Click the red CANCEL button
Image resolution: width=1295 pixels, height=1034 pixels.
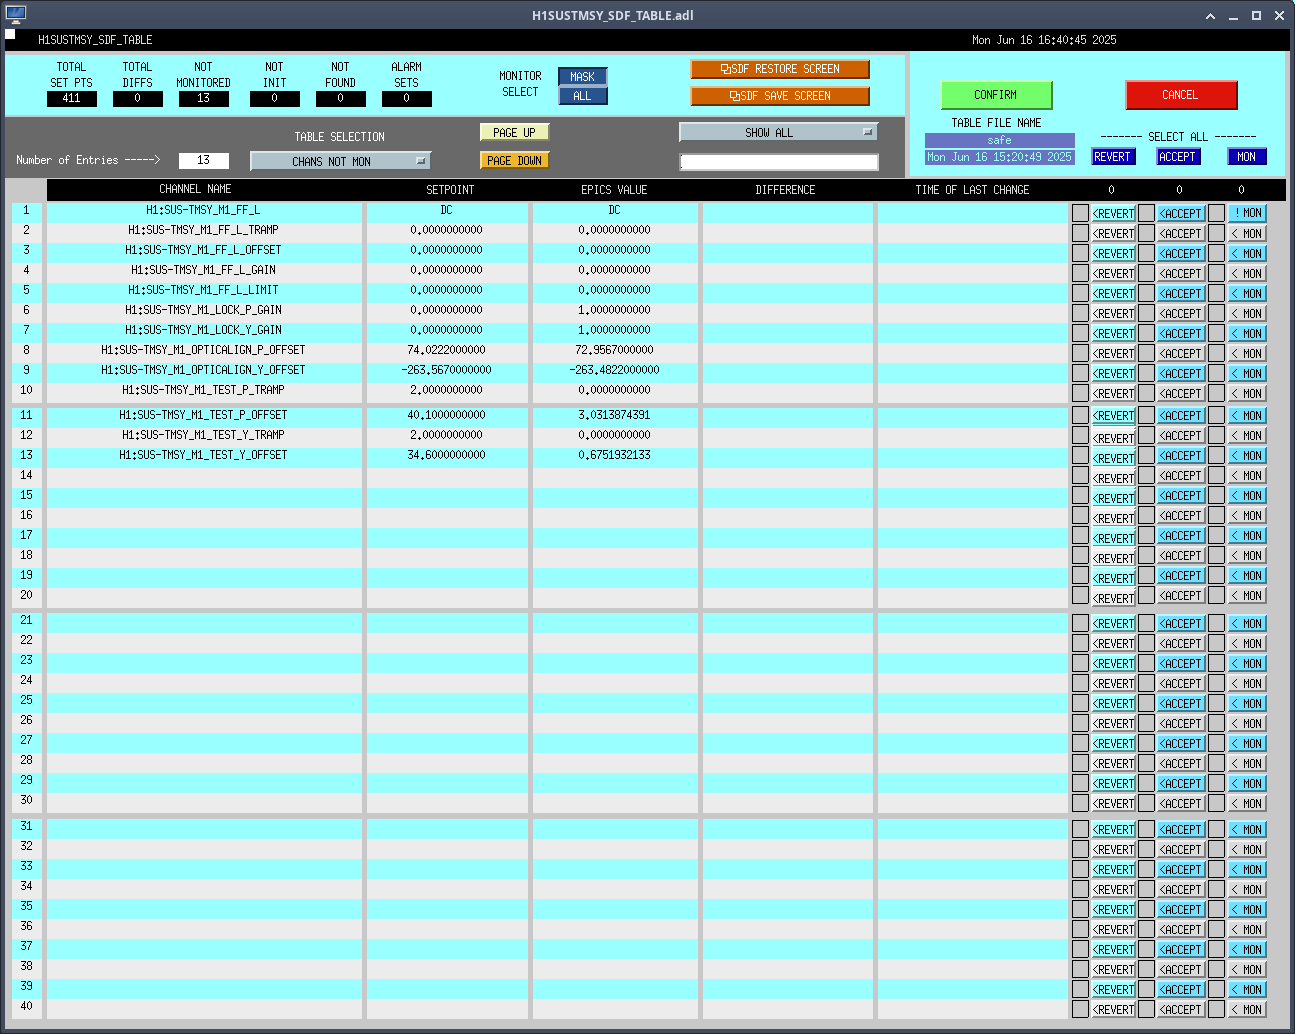[x=1181, y=95]
